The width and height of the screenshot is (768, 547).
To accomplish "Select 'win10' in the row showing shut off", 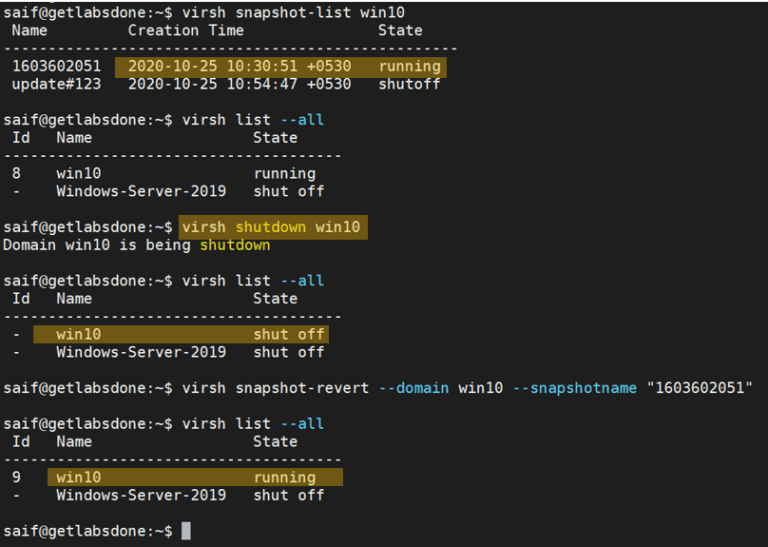I will 79,334.
